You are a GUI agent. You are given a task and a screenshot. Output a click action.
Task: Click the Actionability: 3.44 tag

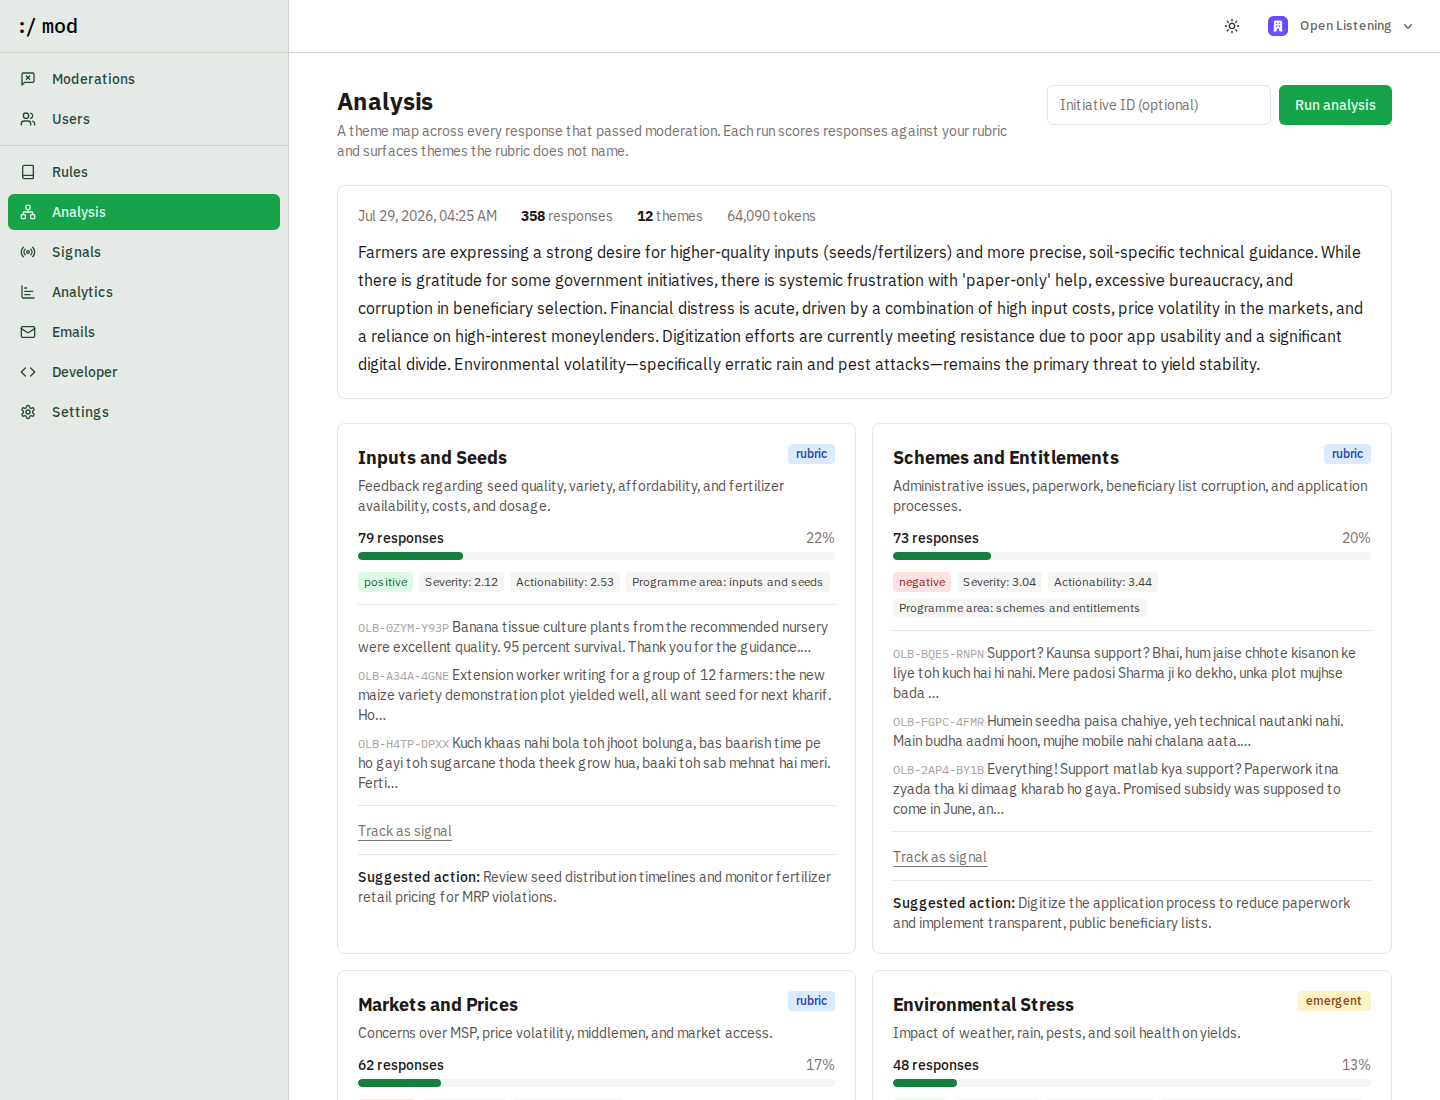pos(1103,582)
